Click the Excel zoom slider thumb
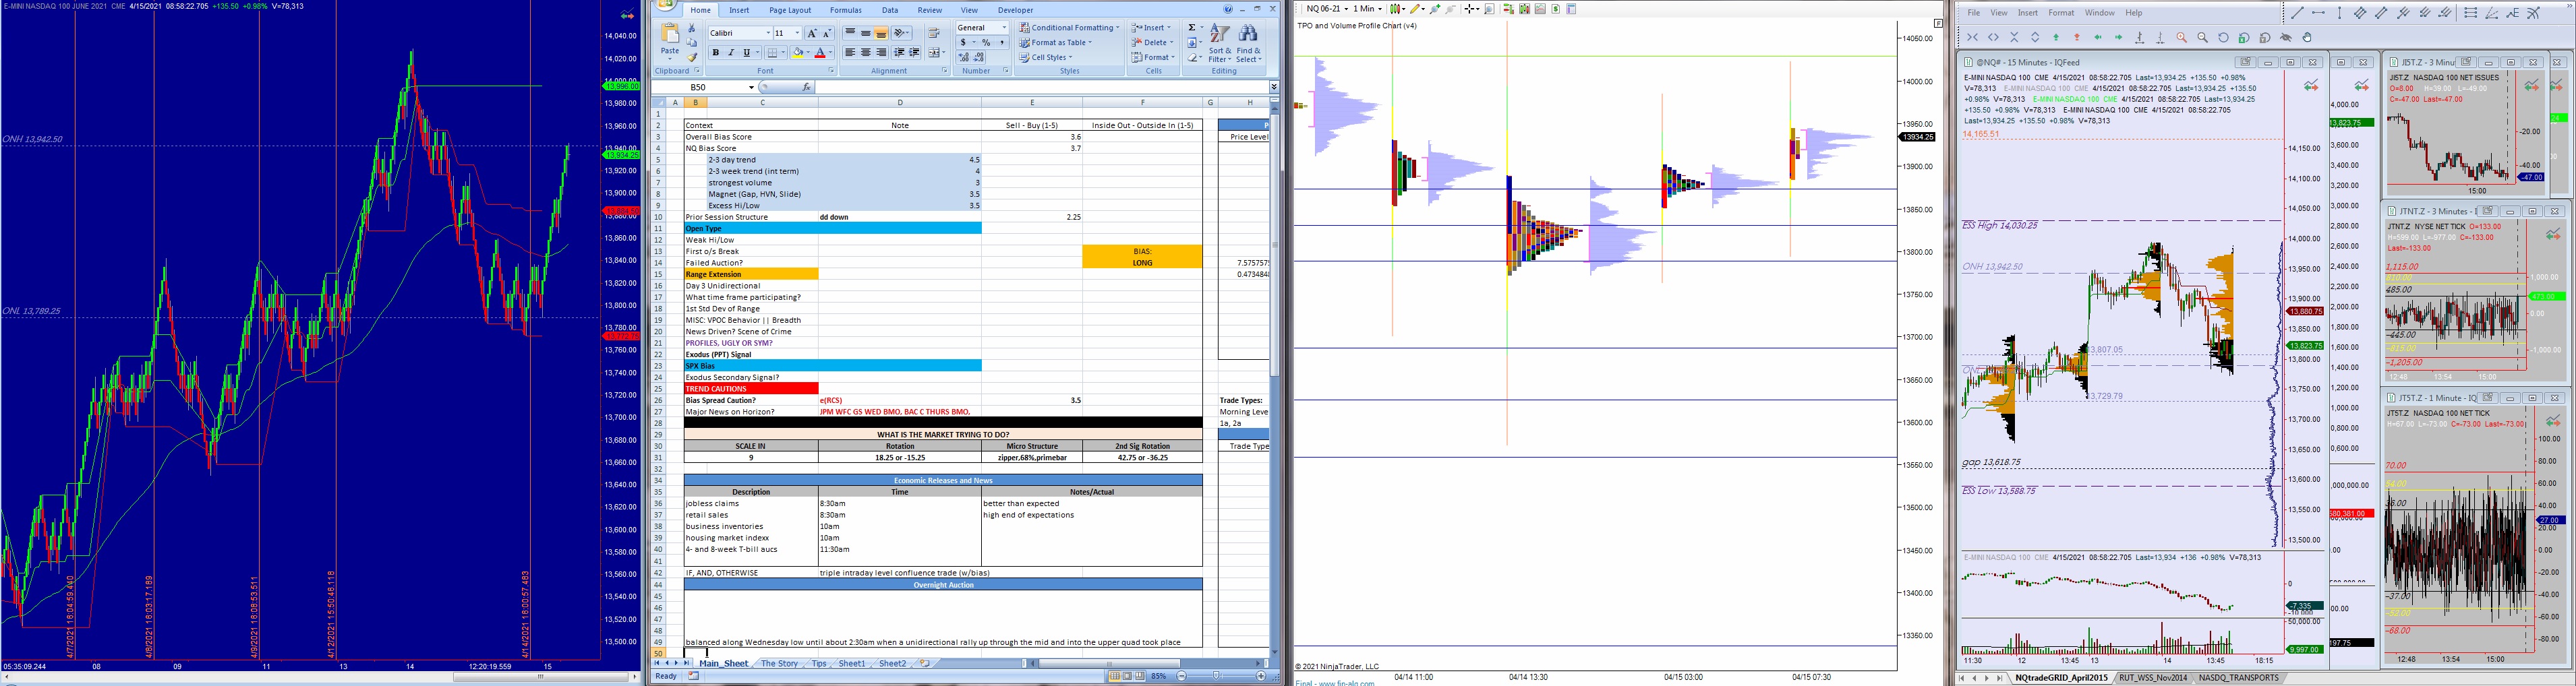The image size is (2576, 686). click(x=1216, y=677)
